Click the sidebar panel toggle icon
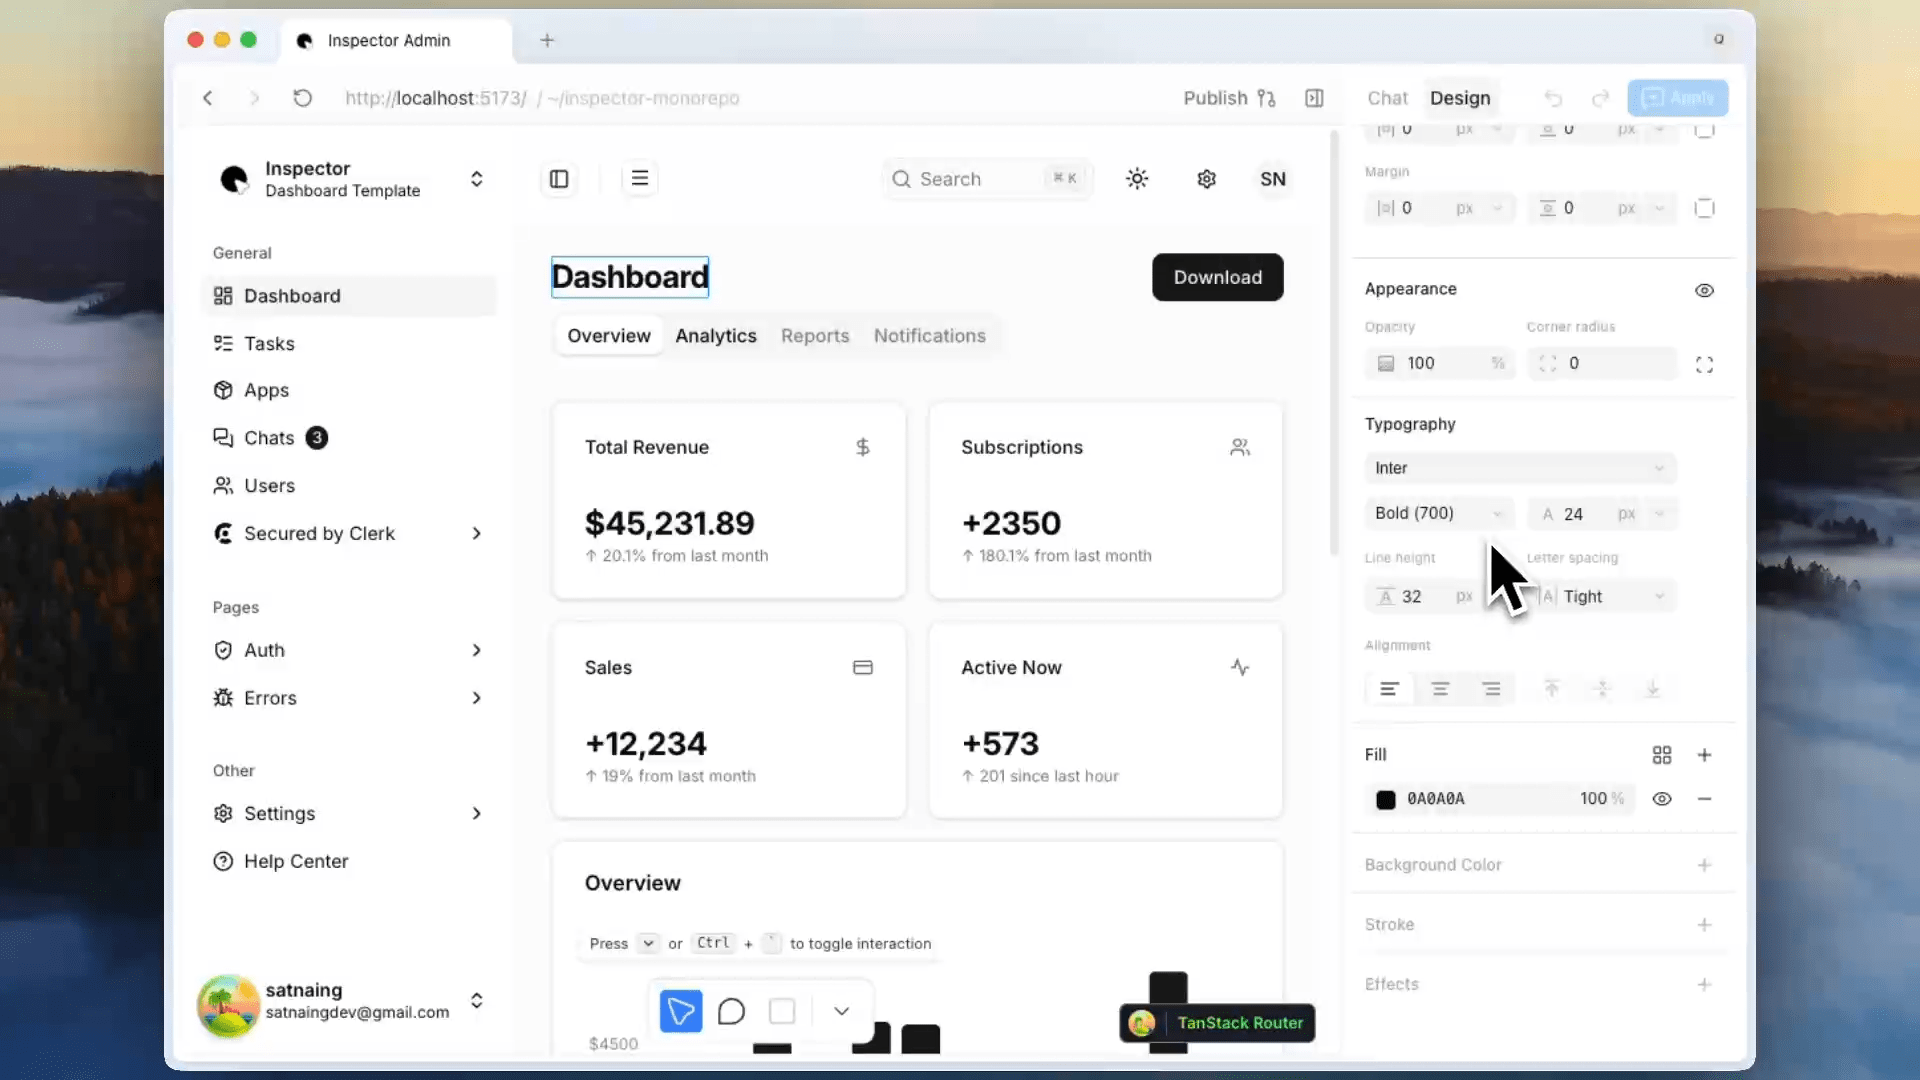This screenshot has height=1080, width=1920. point(559,179)
